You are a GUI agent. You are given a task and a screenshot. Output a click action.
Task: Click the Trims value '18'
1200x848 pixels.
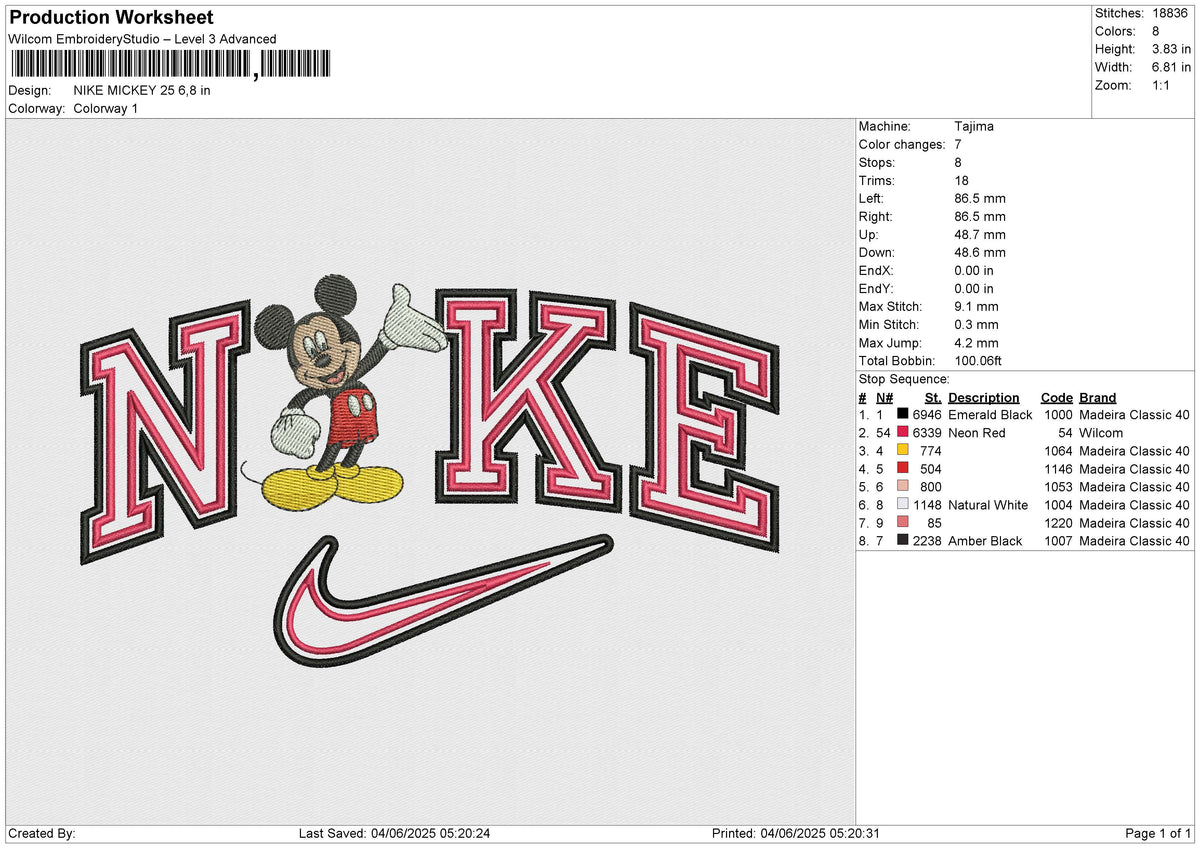tap(962, 181)
